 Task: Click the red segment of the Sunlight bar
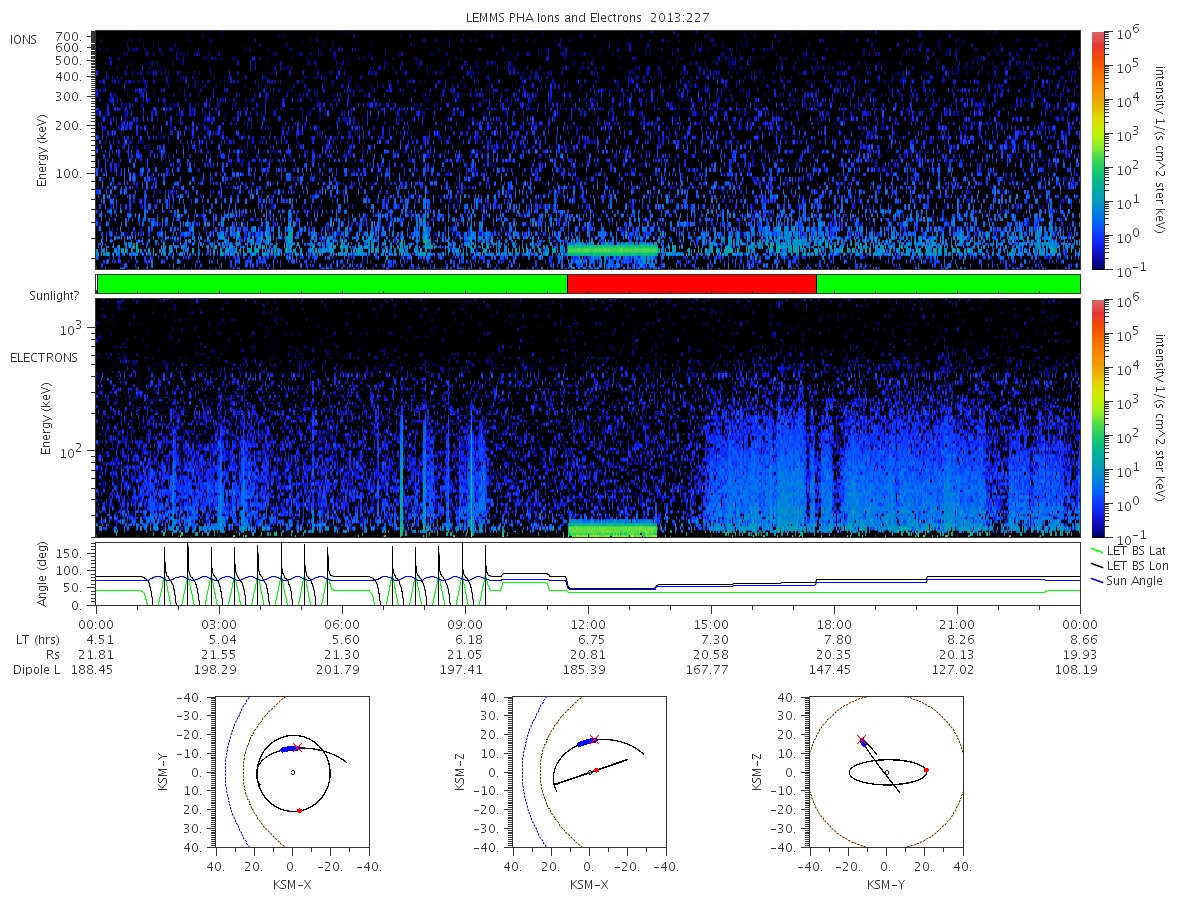[692, 284]
